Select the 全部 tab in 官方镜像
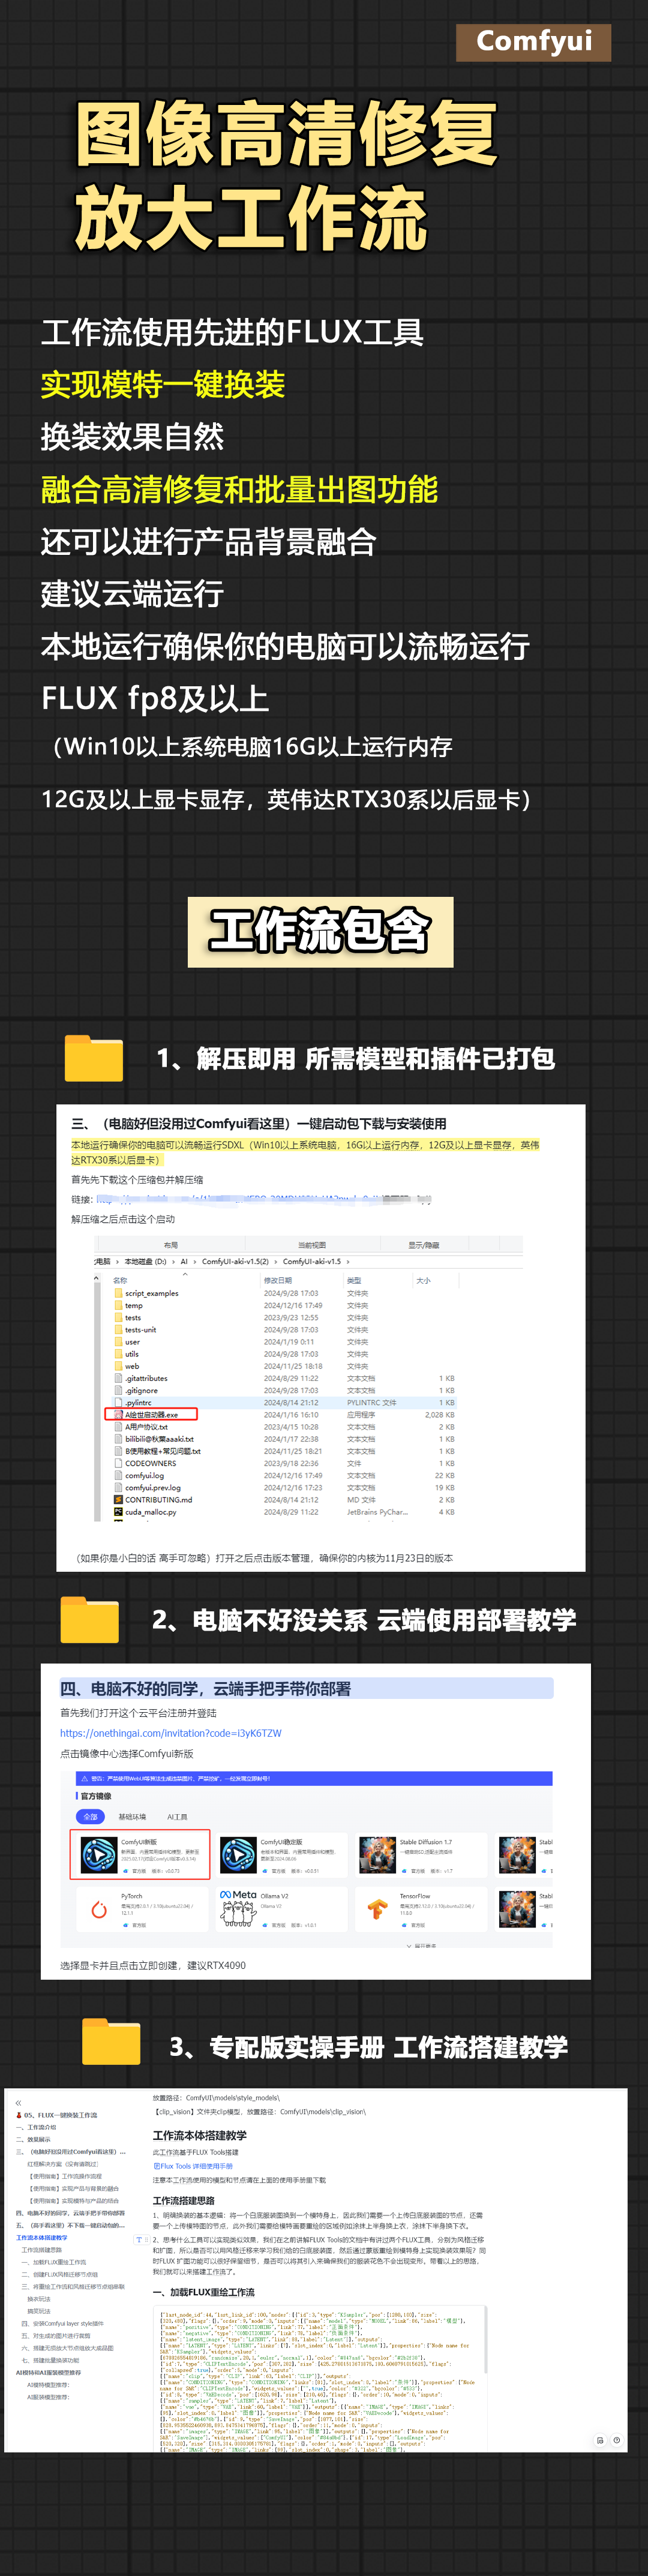 click(90, 1817)
